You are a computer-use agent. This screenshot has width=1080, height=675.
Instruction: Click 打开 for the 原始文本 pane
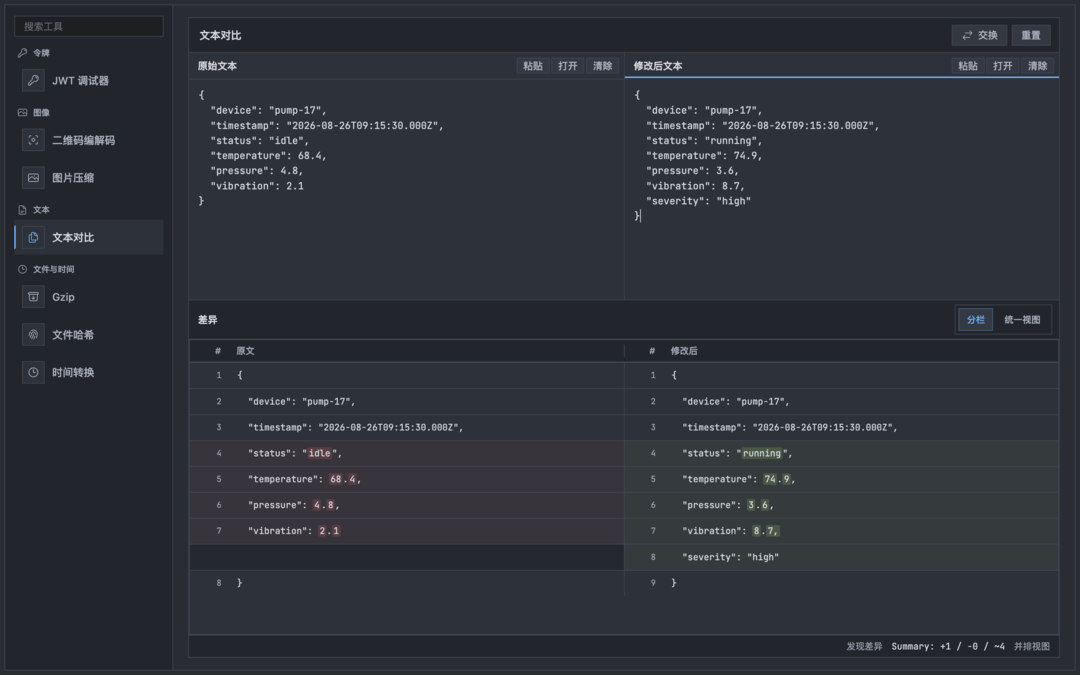tap(568, 66)
